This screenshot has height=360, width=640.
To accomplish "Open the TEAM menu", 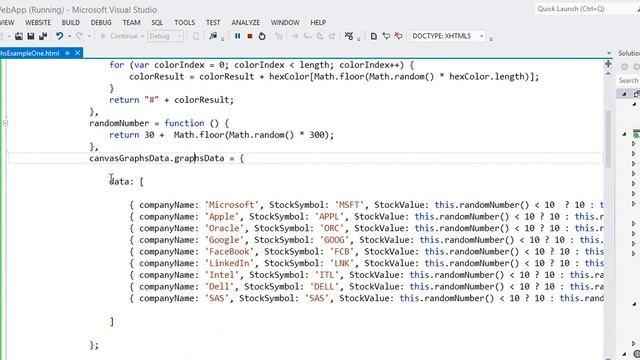I will pos(131,22).
